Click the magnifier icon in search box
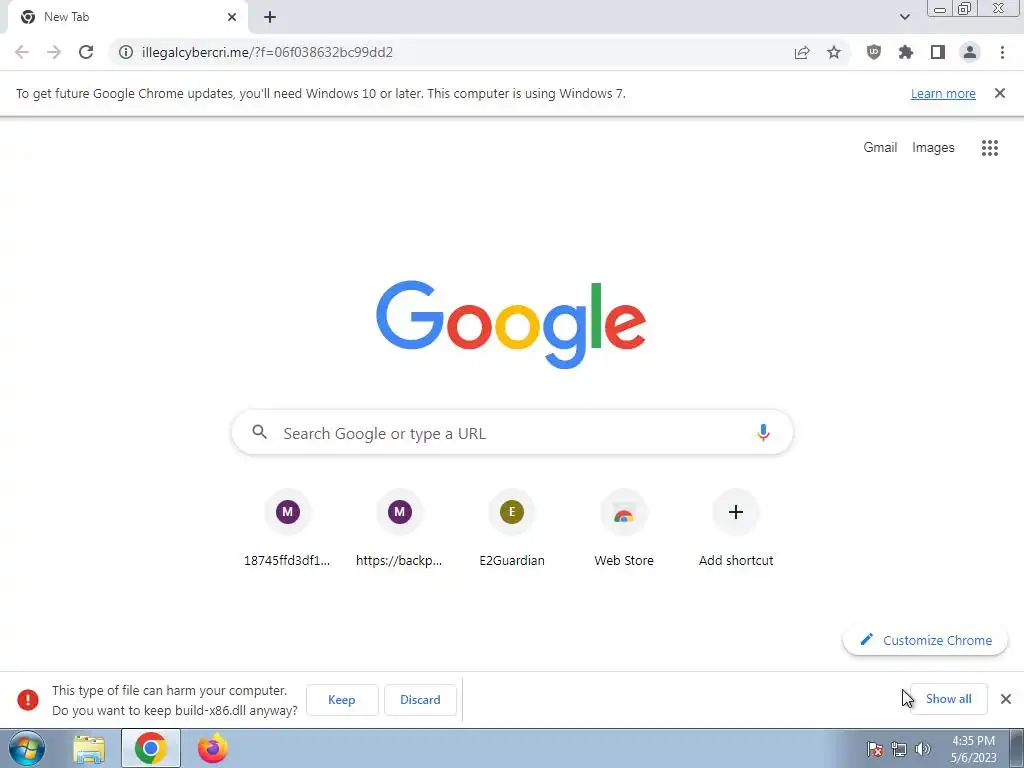The width and height of the screenshot is (1024, 768). click(x=259, y=432)
